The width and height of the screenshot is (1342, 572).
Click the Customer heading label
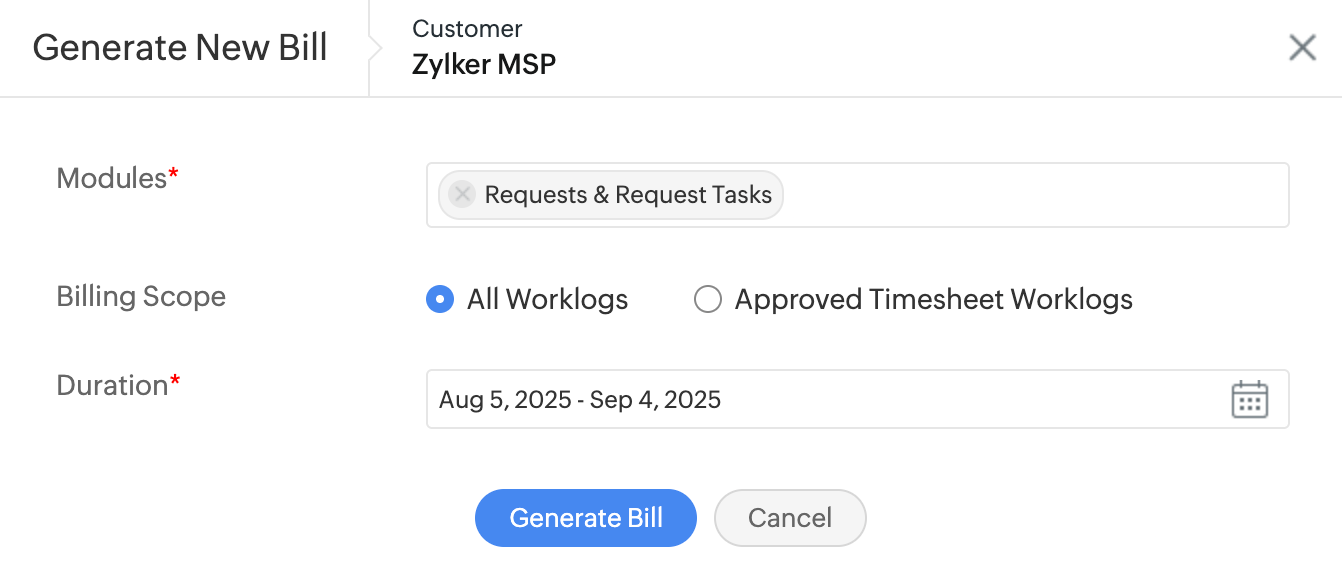[x=467, y=29]
